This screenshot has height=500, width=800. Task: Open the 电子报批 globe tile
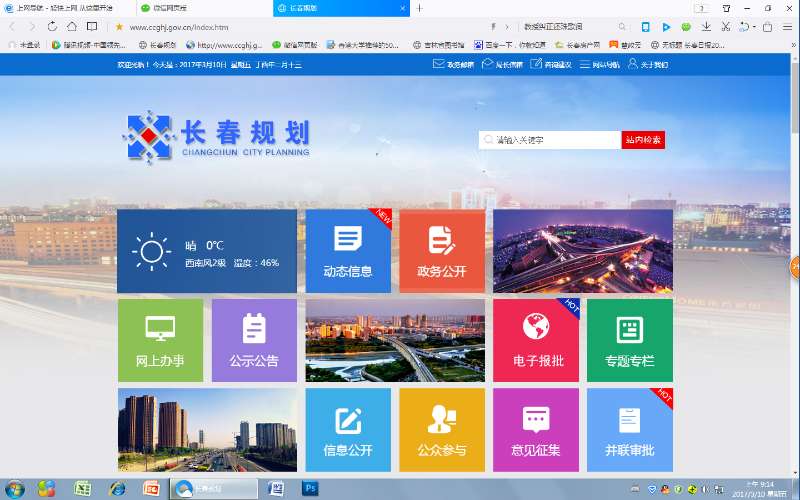click(x=535, y=340)
